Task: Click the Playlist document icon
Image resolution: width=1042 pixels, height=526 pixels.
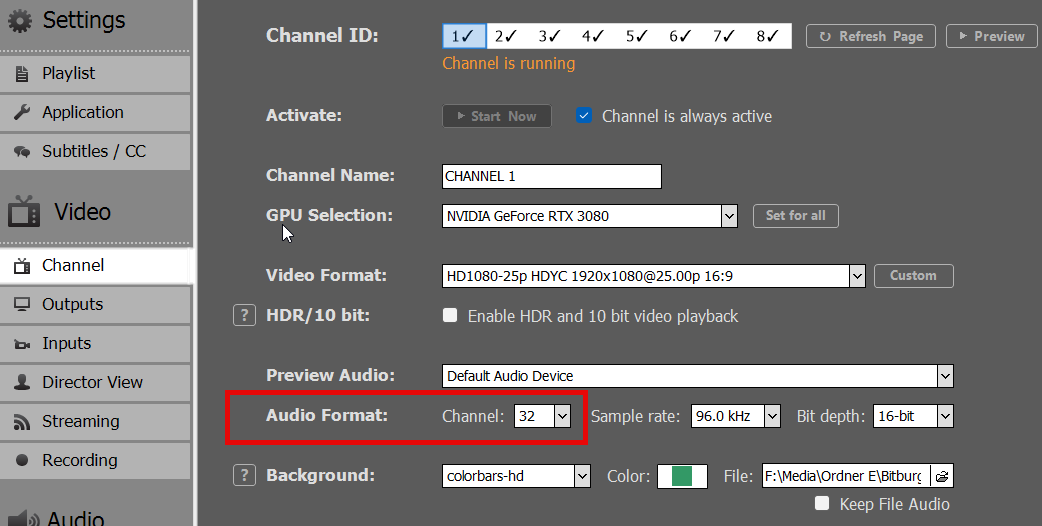Action: [x=22, y=74]
